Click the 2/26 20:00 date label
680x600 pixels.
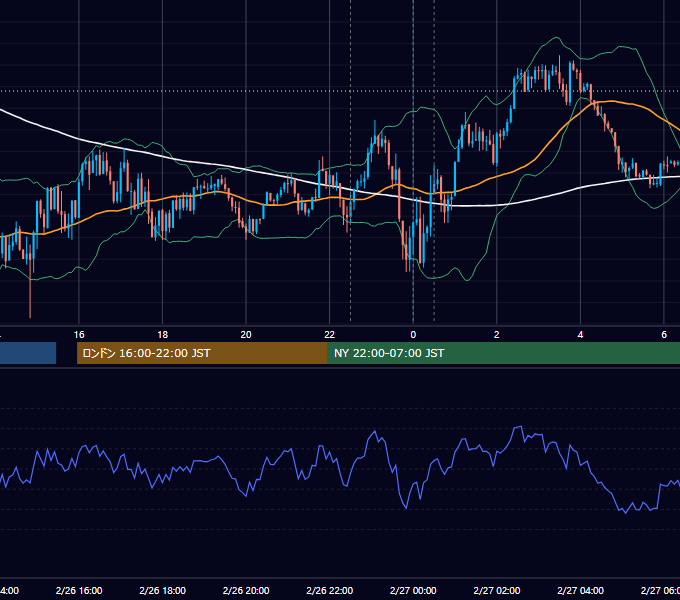(x=246, y=590)
